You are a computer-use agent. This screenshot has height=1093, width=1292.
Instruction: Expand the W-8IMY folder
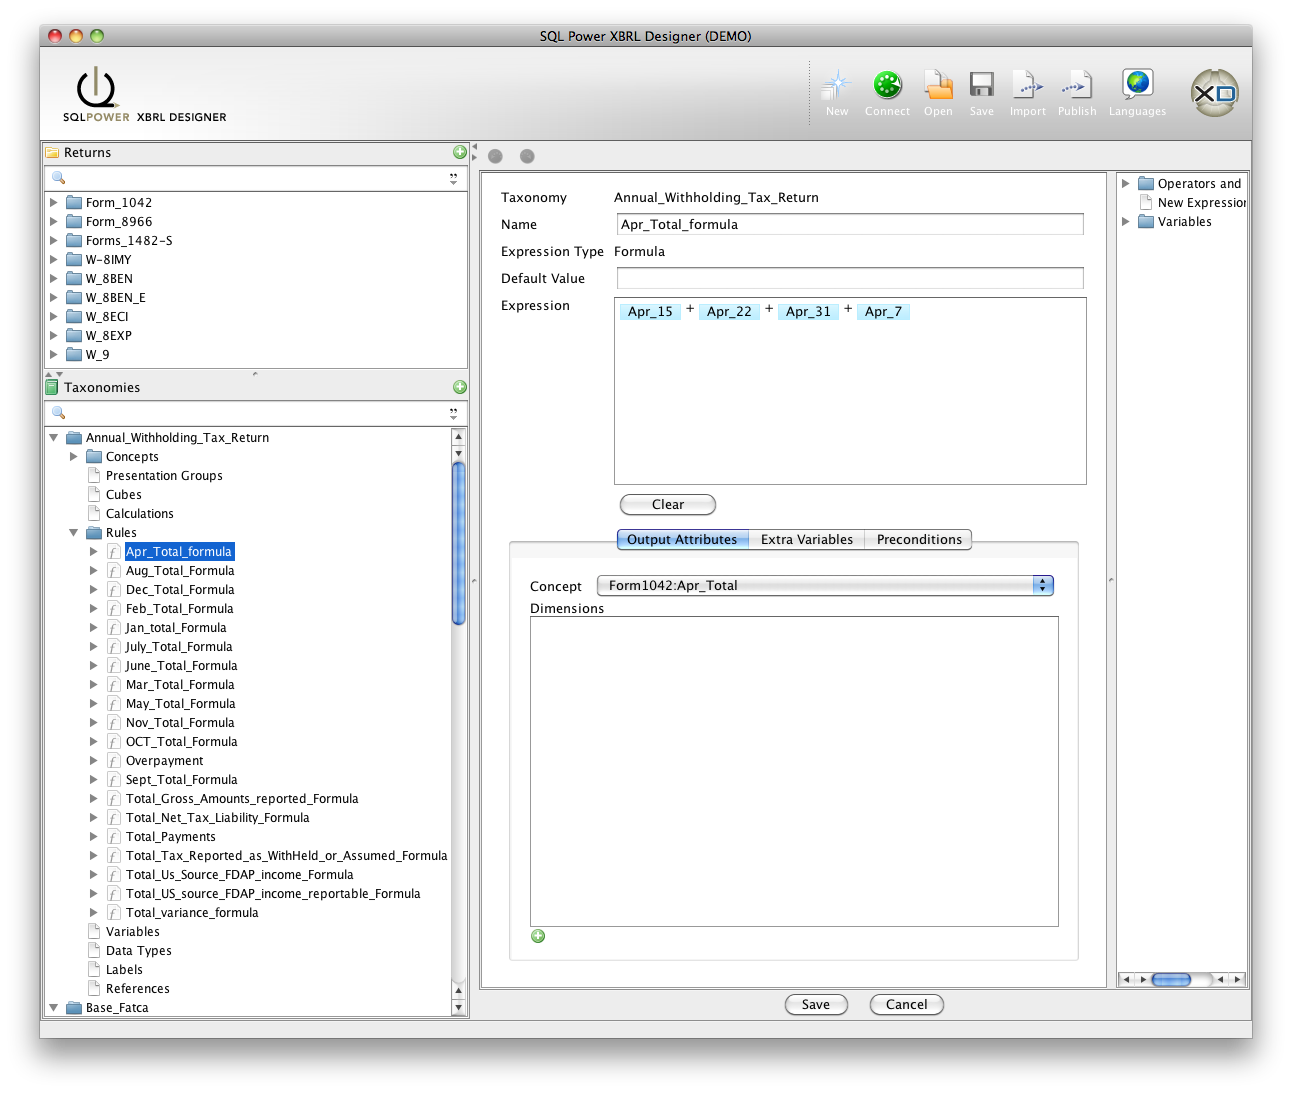(x=54, y=259)
